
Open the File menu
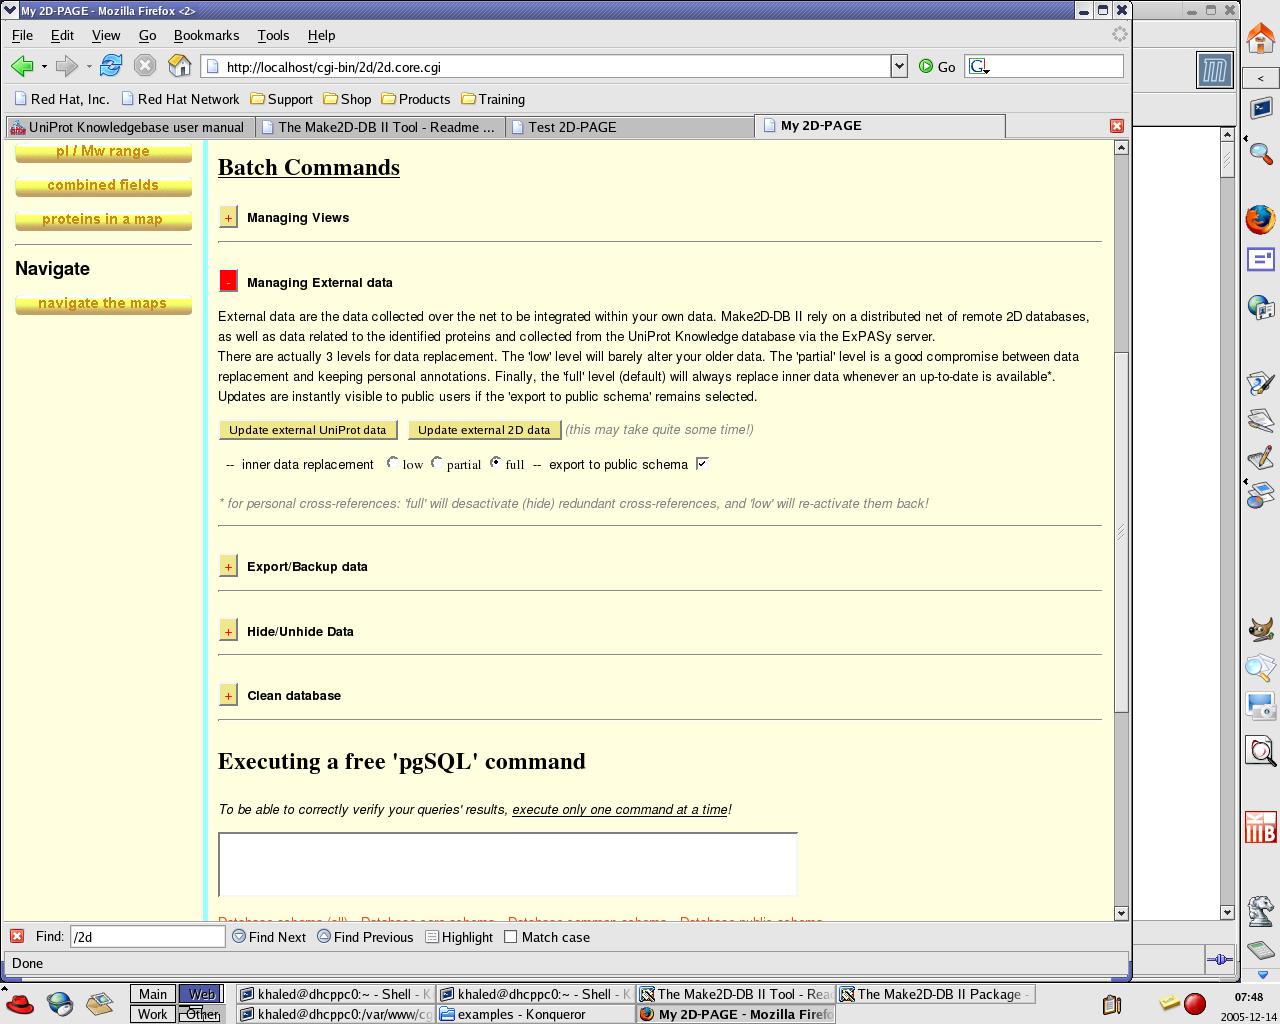[x=22, y=35]
